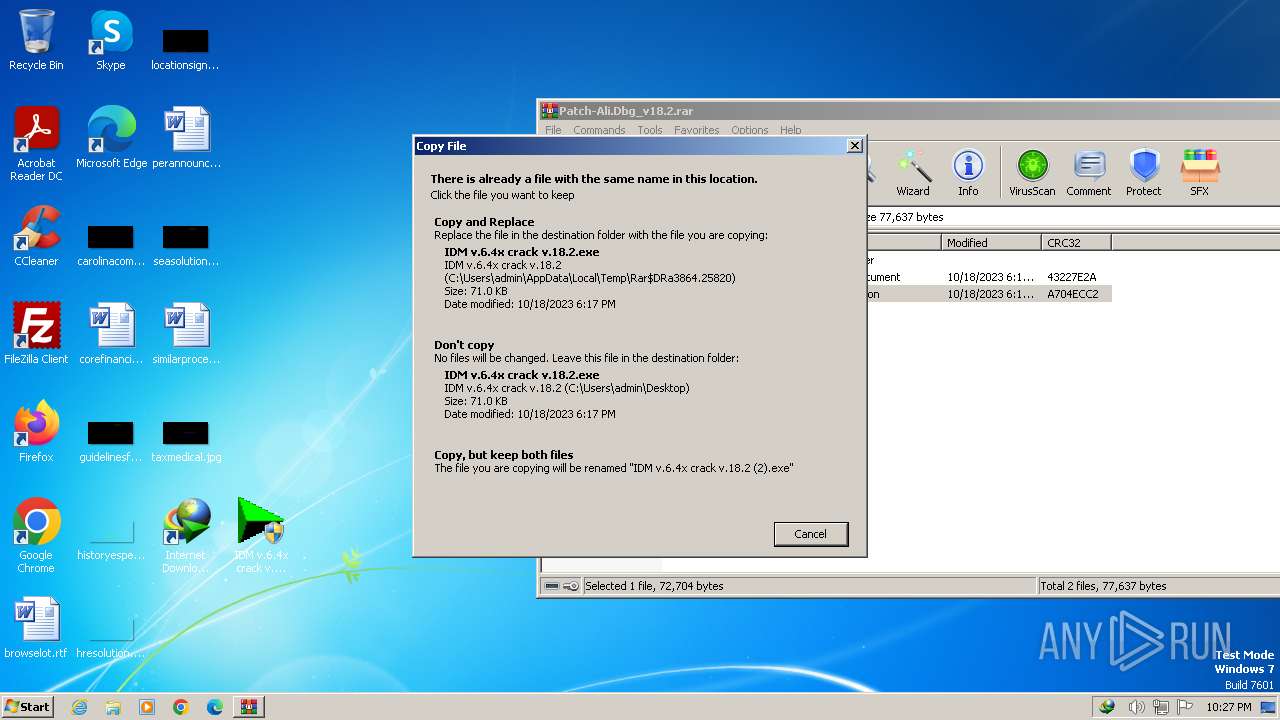Click the 10:27 PM taskbar clock

click(x=1229, y=707)
